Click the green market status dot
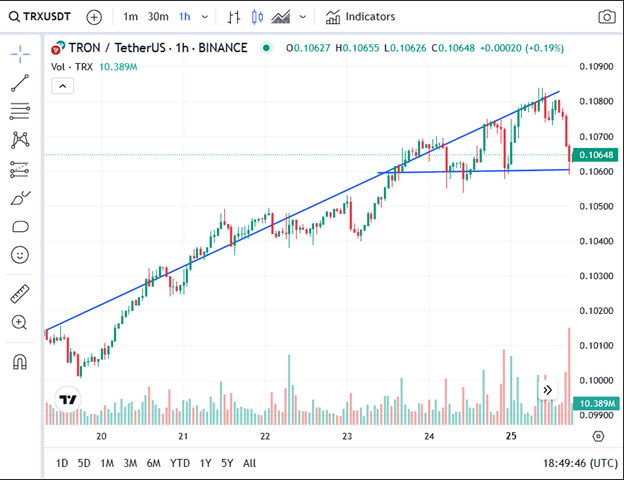The image size is (624, 480). [266, 48]
